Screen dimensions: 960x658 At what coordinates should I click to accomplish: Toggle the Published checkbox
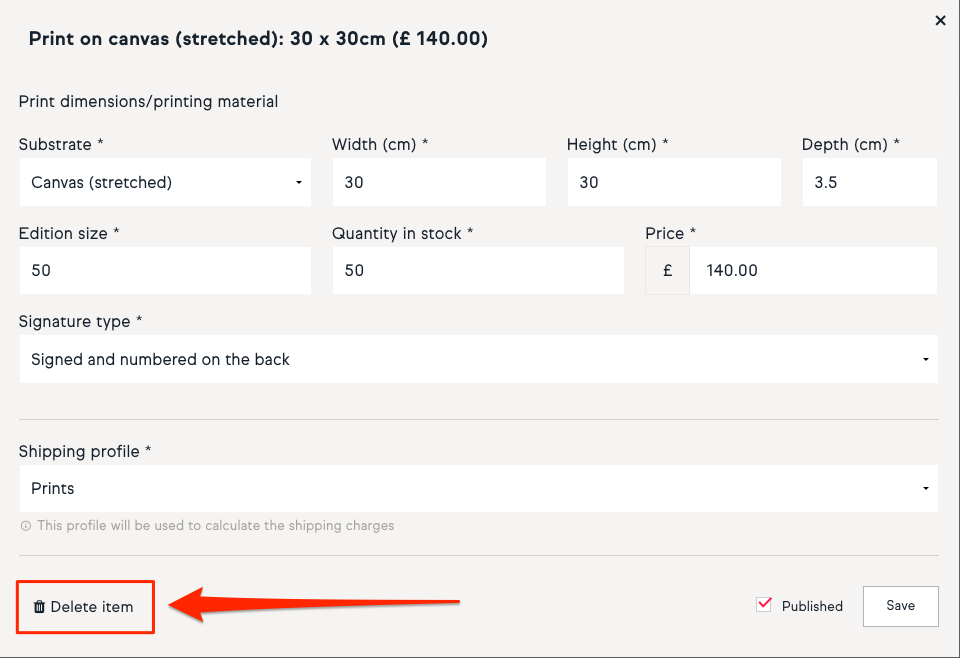click(x=765, y=604)
